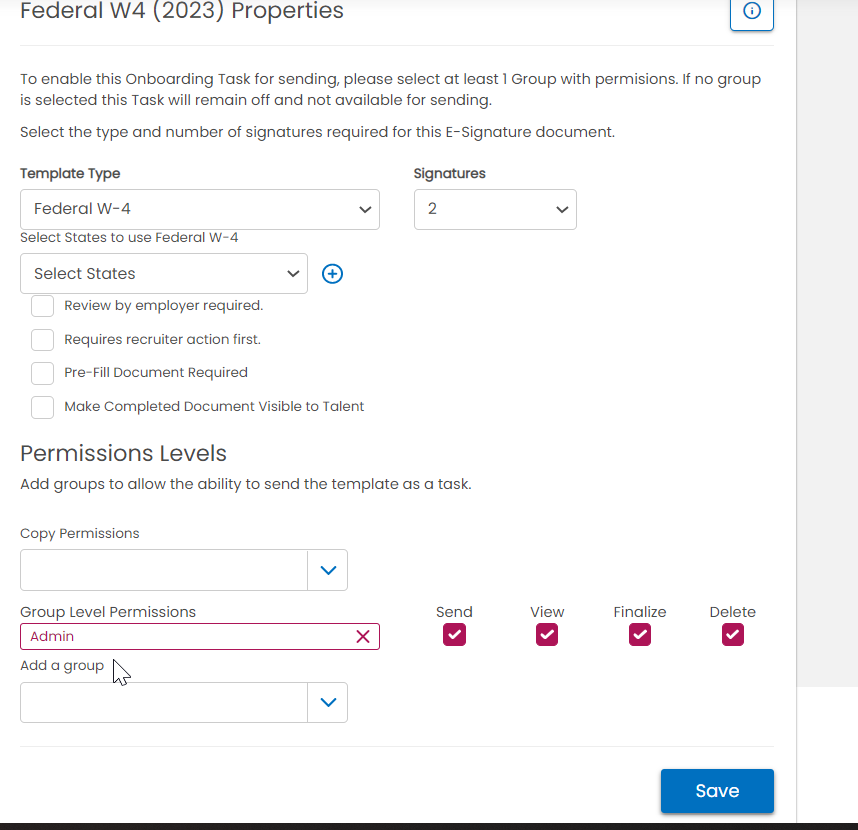This screenshot has height=830, width=858.
Task: Click the plus icon to add states
Action: point(333,274)
